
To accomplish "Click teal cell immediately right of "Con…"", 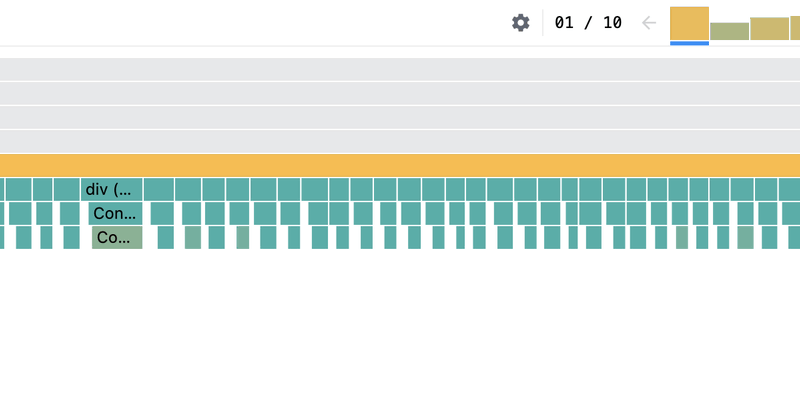I will [x=162, y=213].
